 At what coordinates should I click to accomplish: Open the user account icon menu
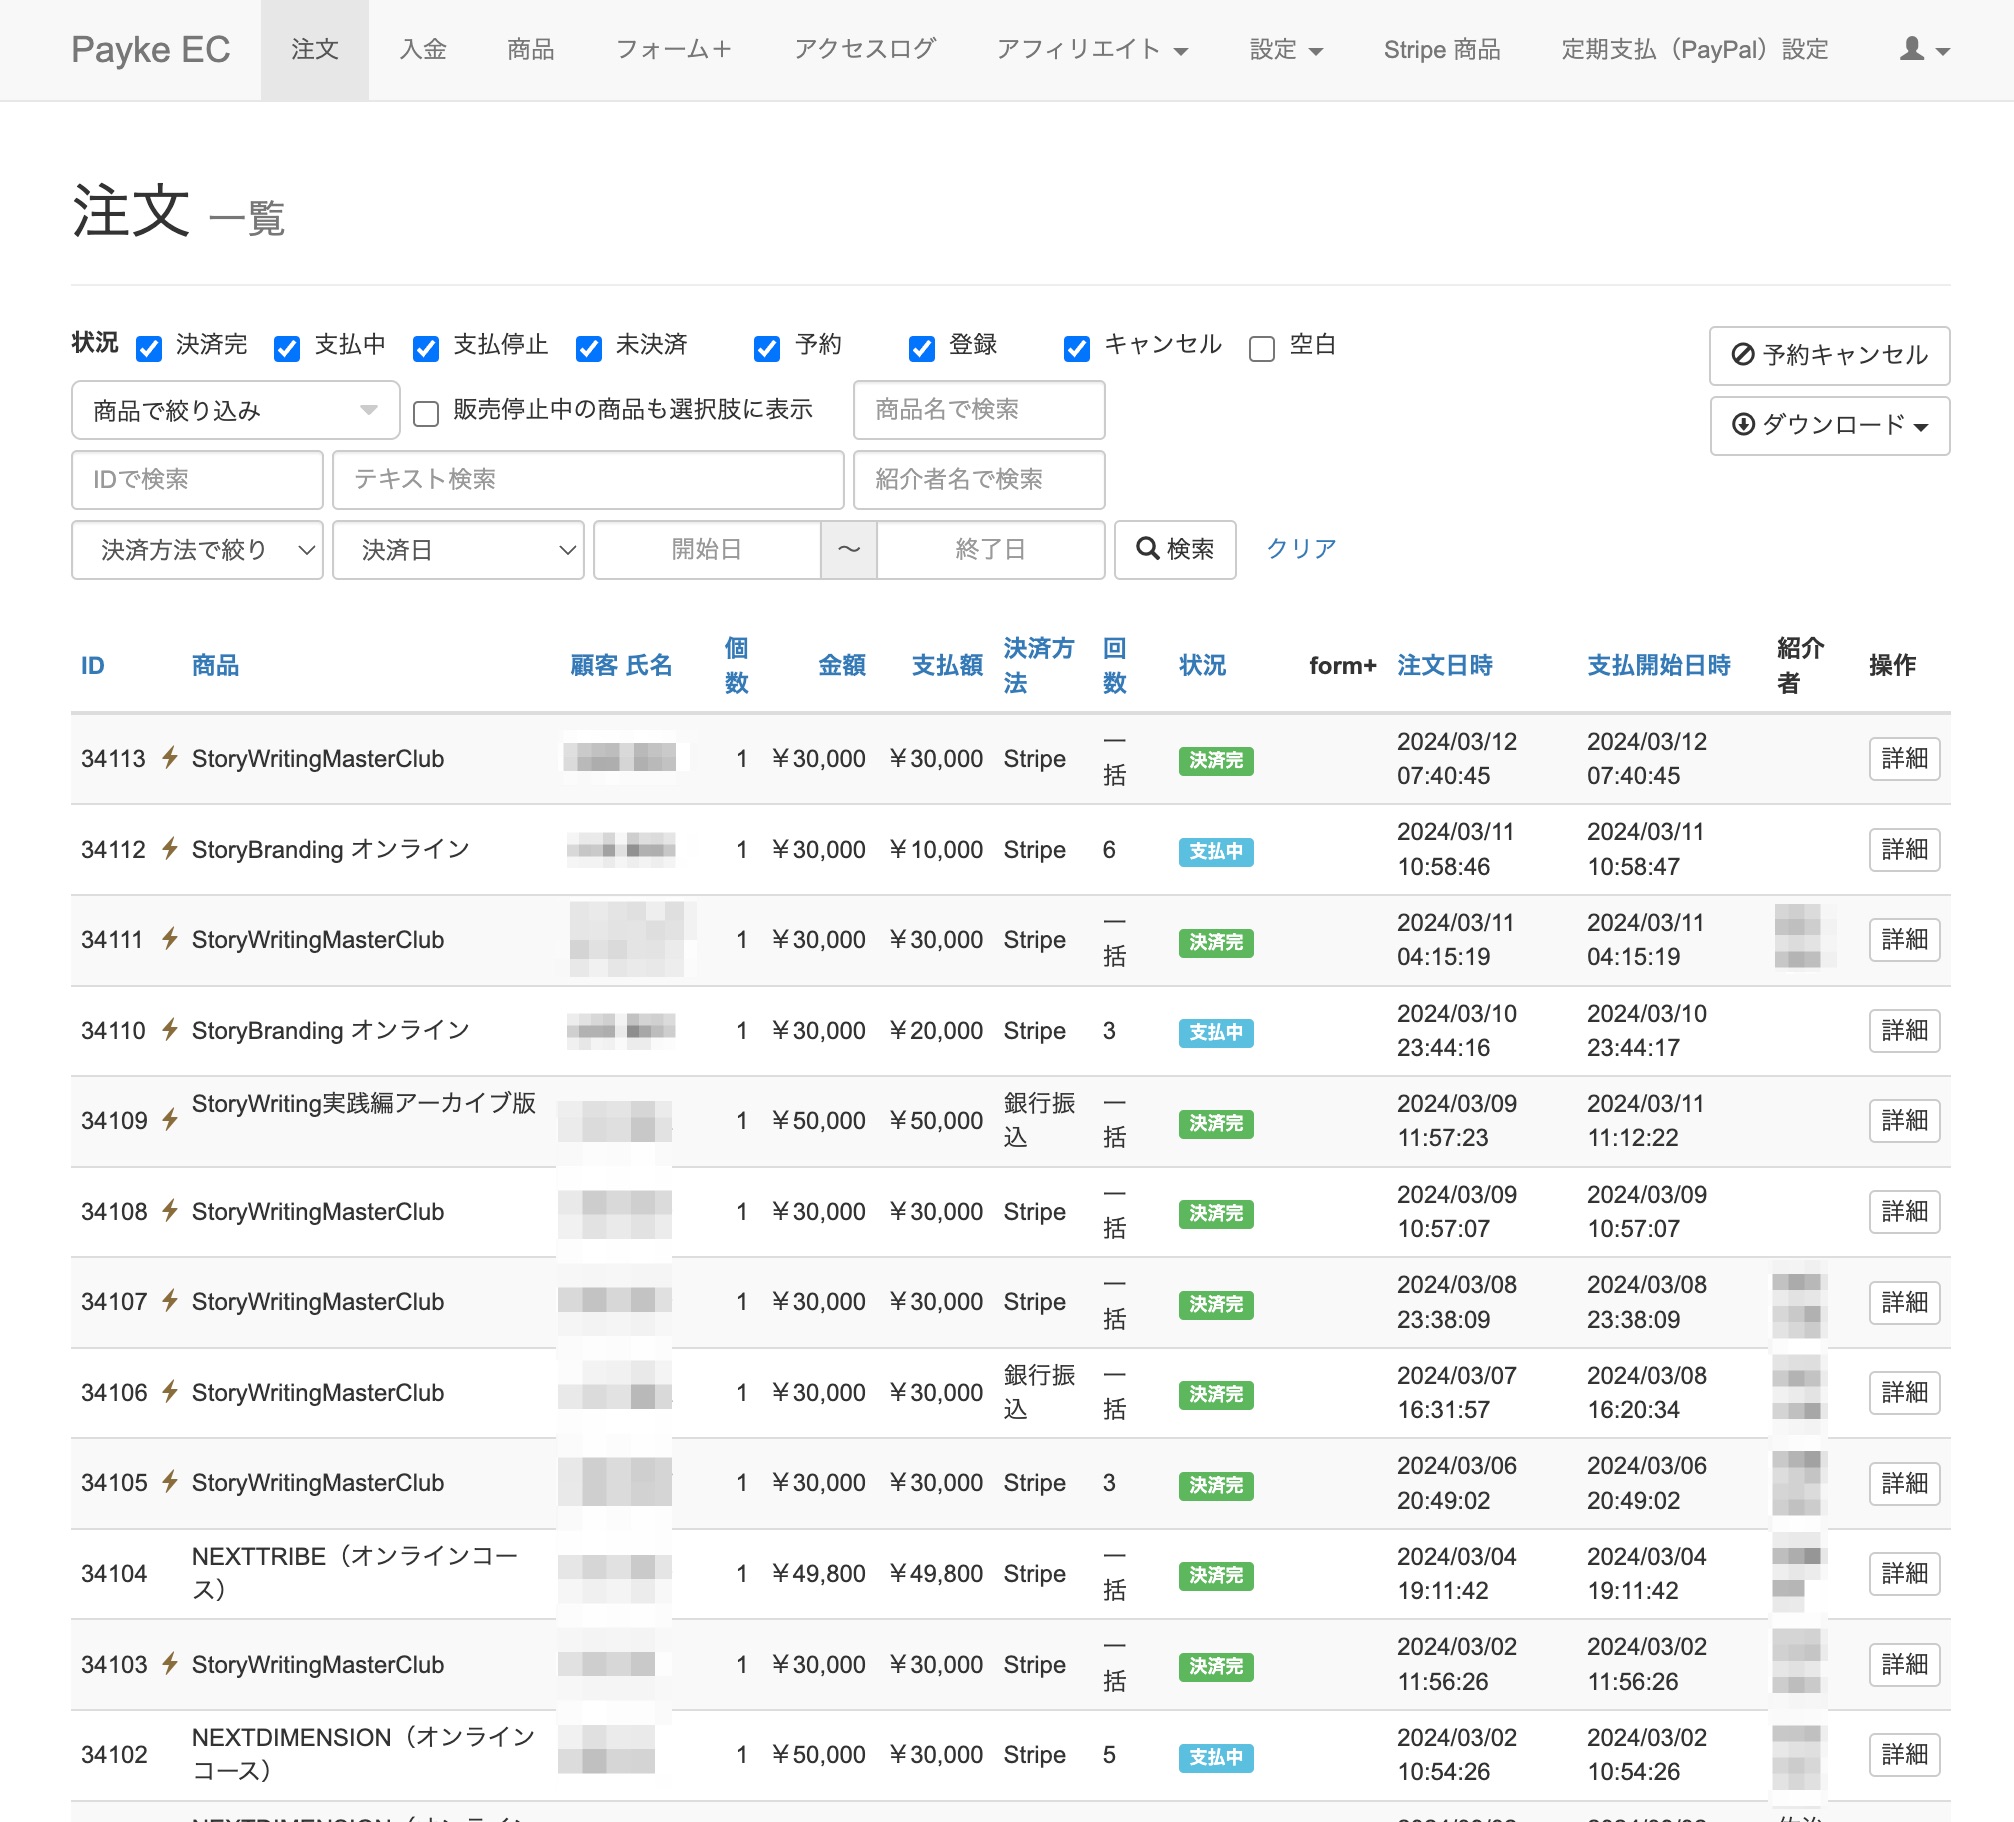click(x=1924, y=49)
